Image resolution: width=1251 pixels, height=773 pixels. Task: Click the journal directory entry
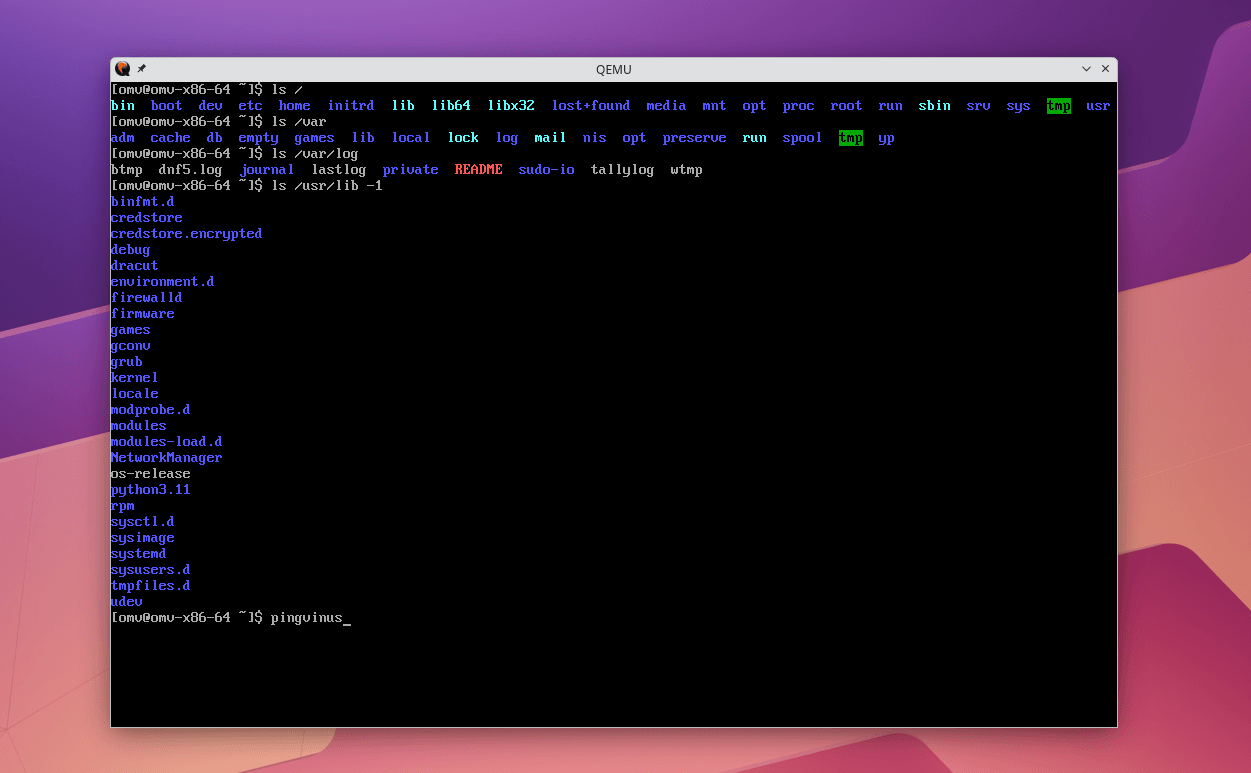pyautogui.click(x=267, y=170)
